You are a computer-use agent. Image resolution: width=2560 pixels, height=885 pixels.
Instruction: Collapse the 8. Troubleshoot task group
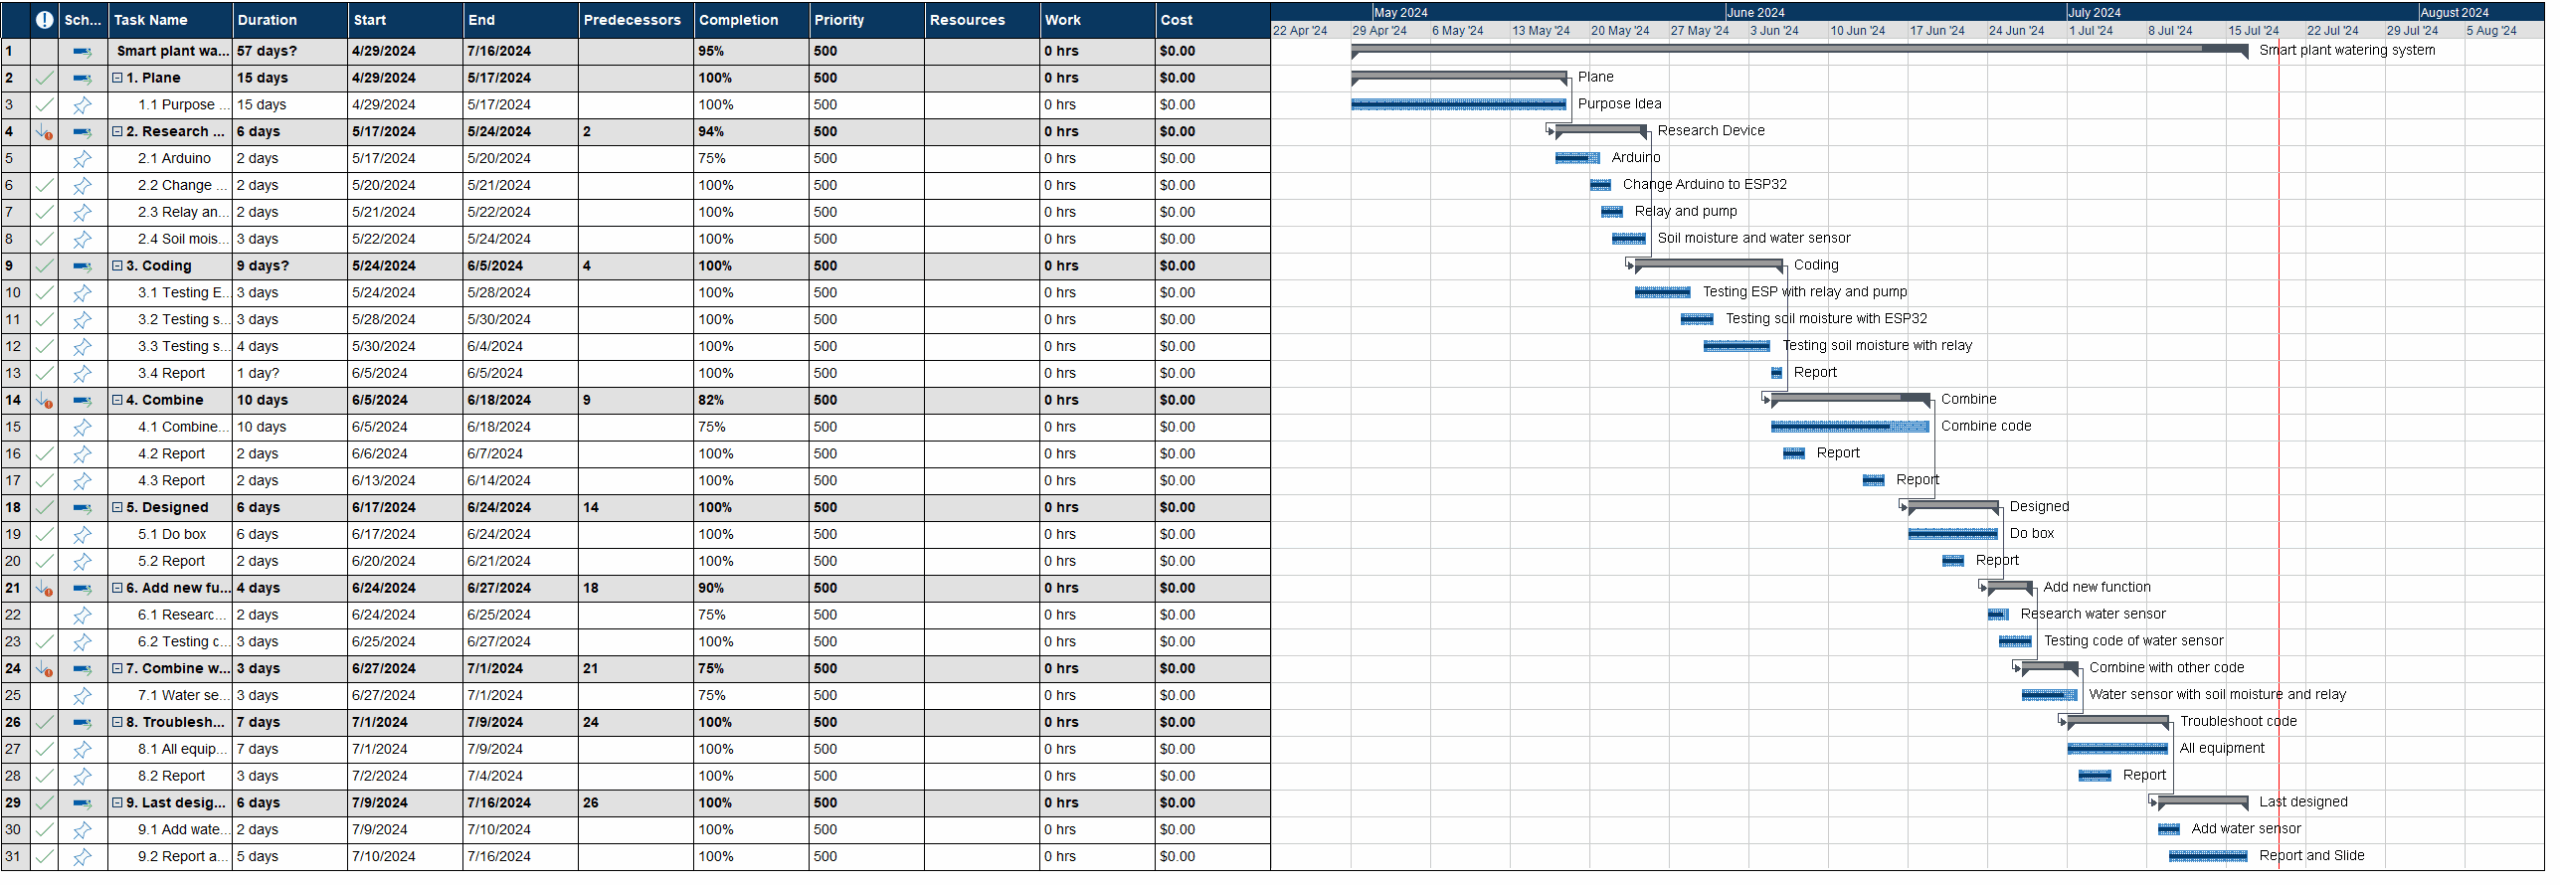point(117,723)
